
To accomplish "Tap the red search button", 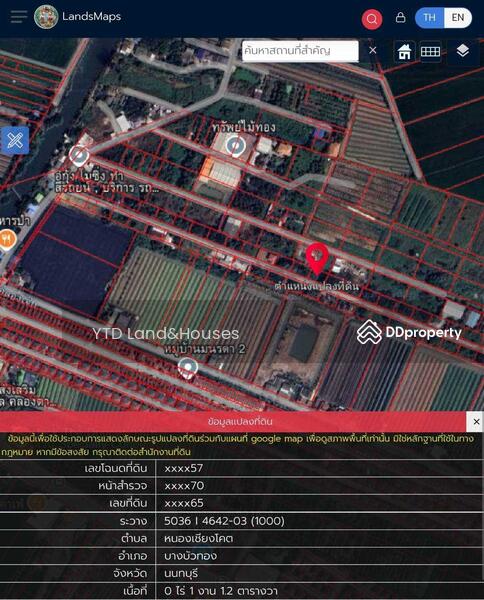I will [x=372, y=18].
